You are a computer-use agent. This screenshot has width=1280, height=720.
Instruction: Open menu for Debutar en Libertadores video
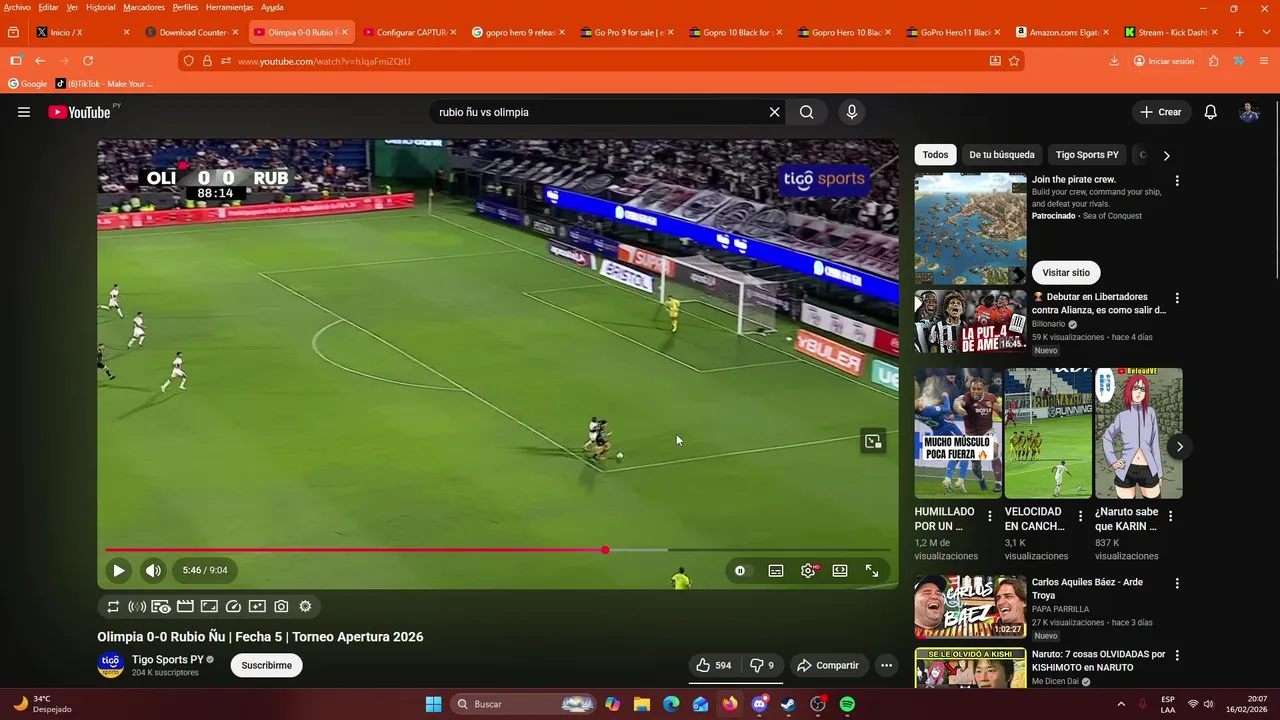coord(1177,298)
